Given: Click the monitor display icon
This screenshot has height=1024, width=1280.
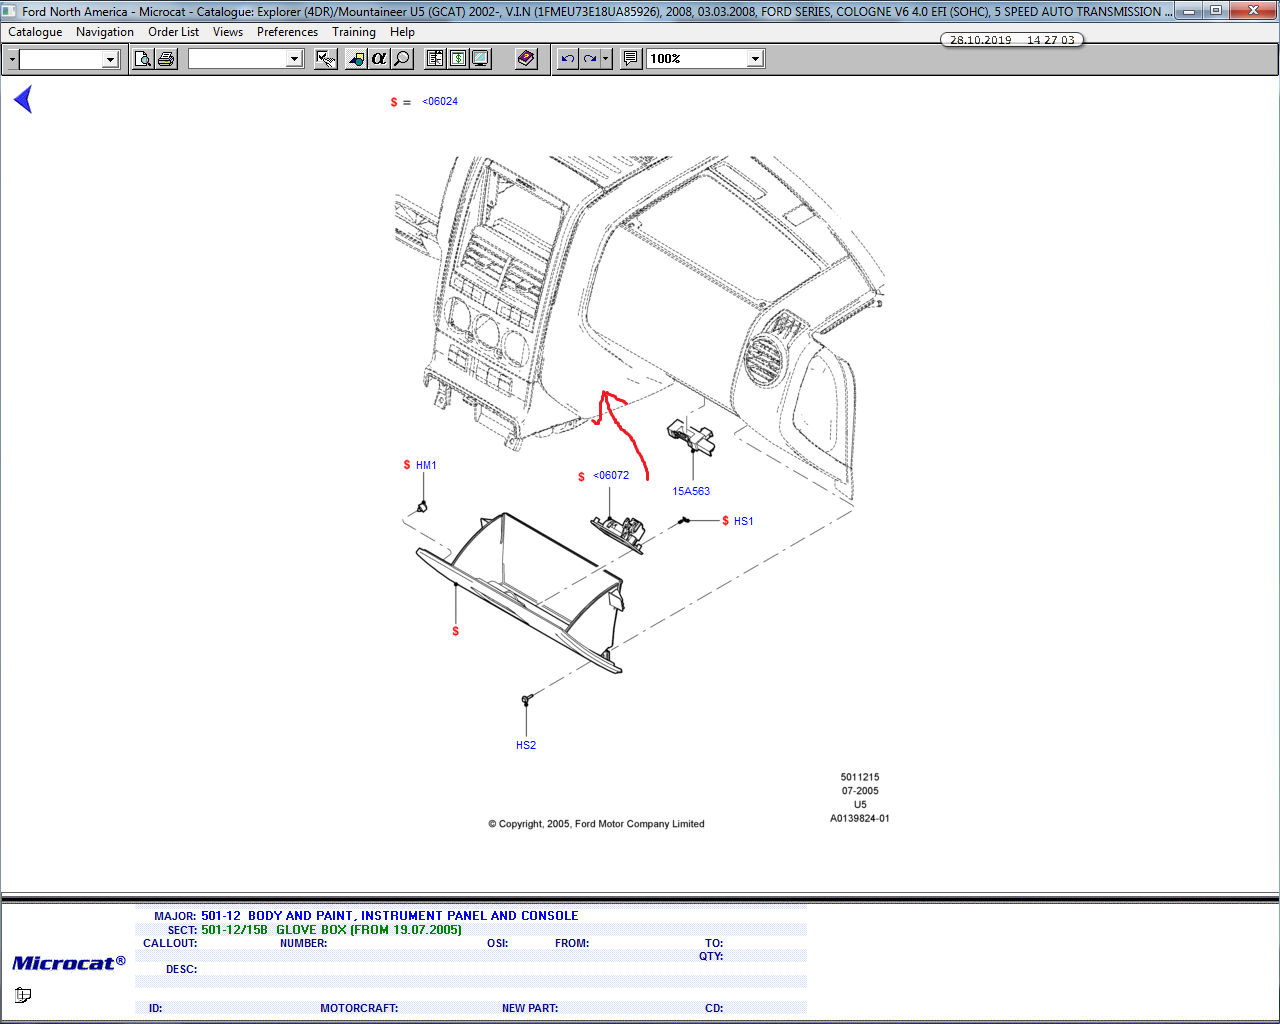Looking at the screenshot, I should tap(481, 59).
